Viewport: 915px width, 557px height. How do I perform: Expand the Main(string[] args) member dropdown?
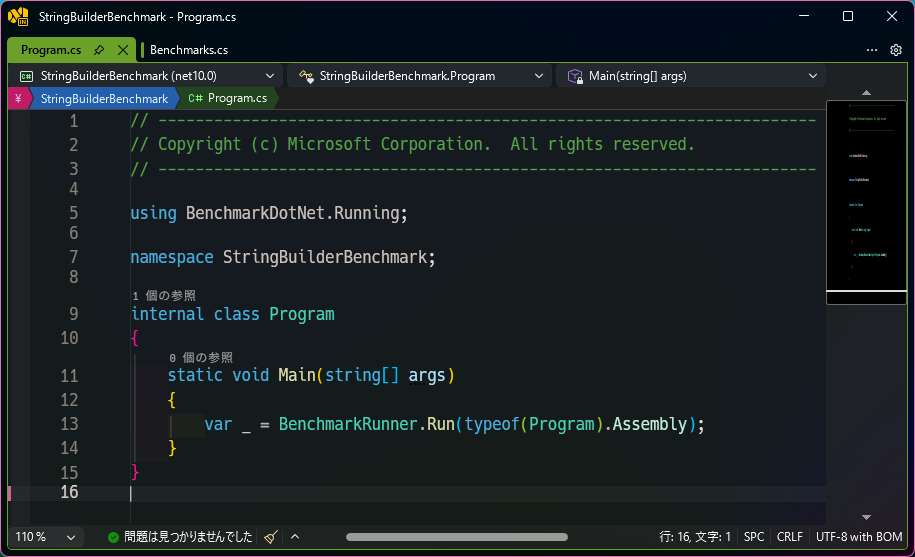point(812,76)
